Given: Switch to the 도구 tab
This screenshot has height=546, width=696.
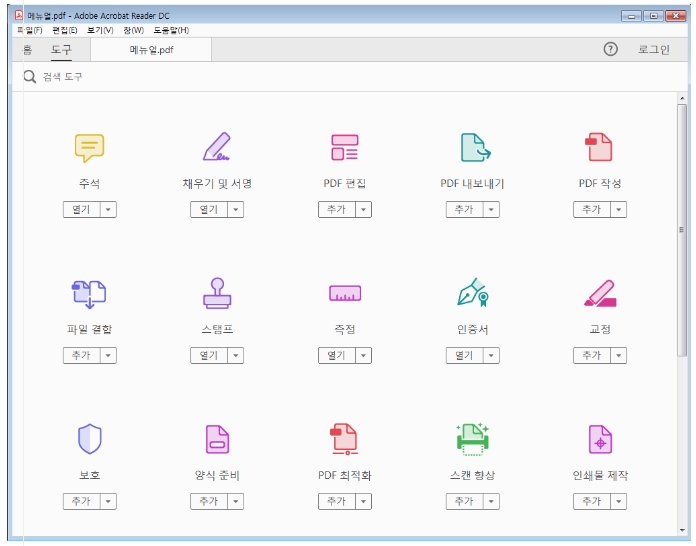Looking at the screenshot, I should point(61,49).
